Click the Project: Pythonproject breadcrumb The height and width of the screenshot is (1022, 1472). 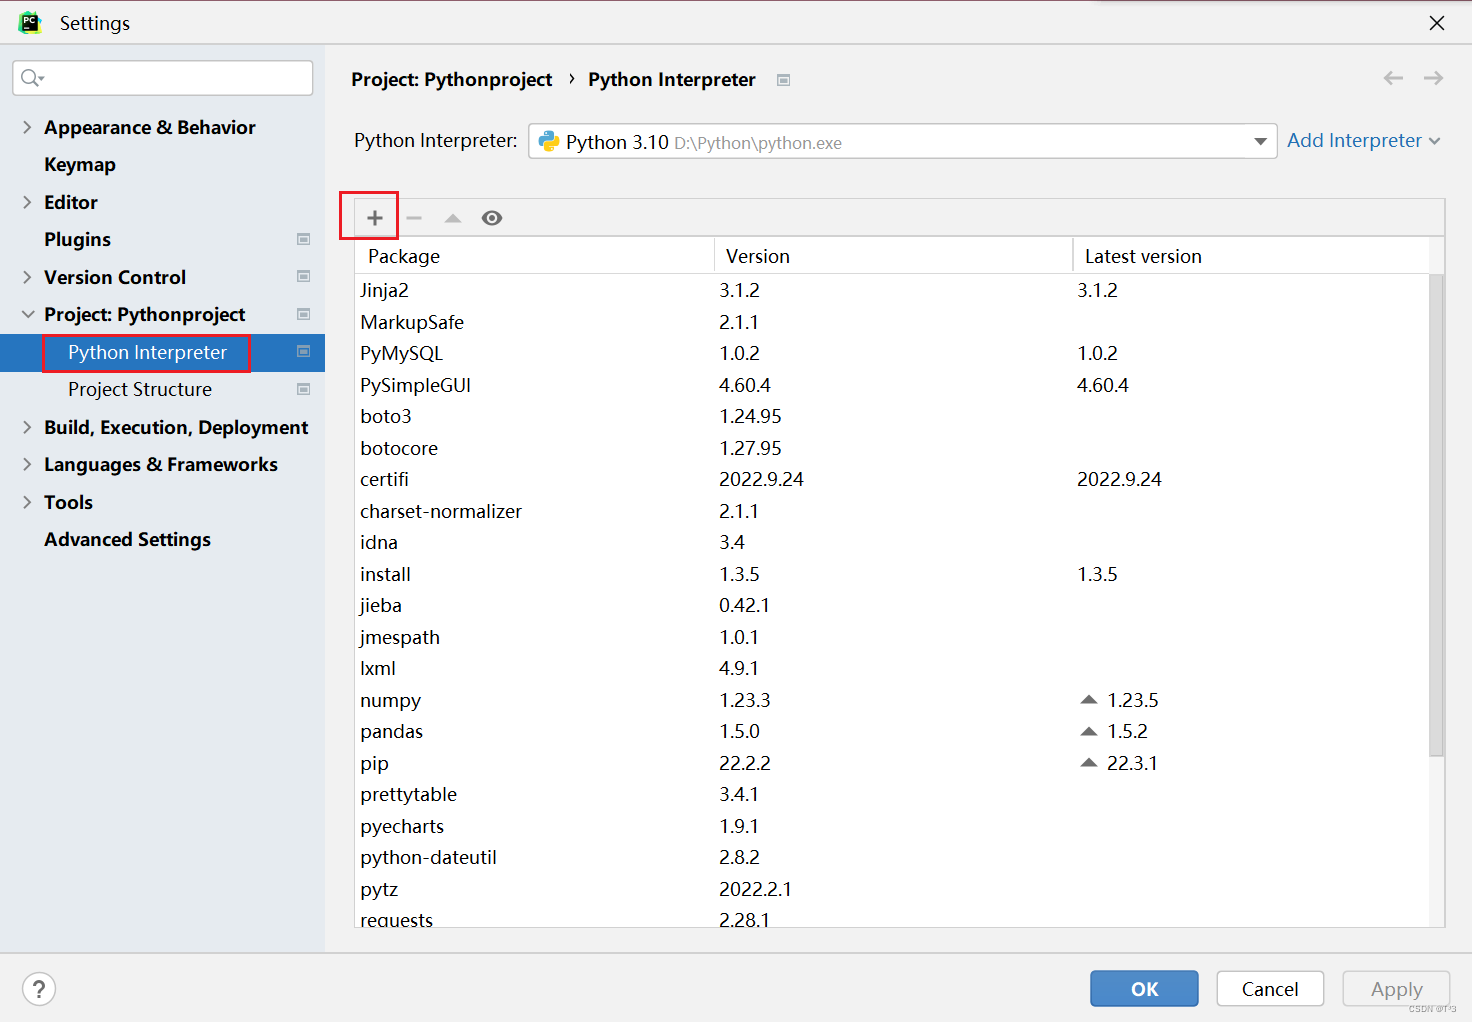[x=451, y=79]
